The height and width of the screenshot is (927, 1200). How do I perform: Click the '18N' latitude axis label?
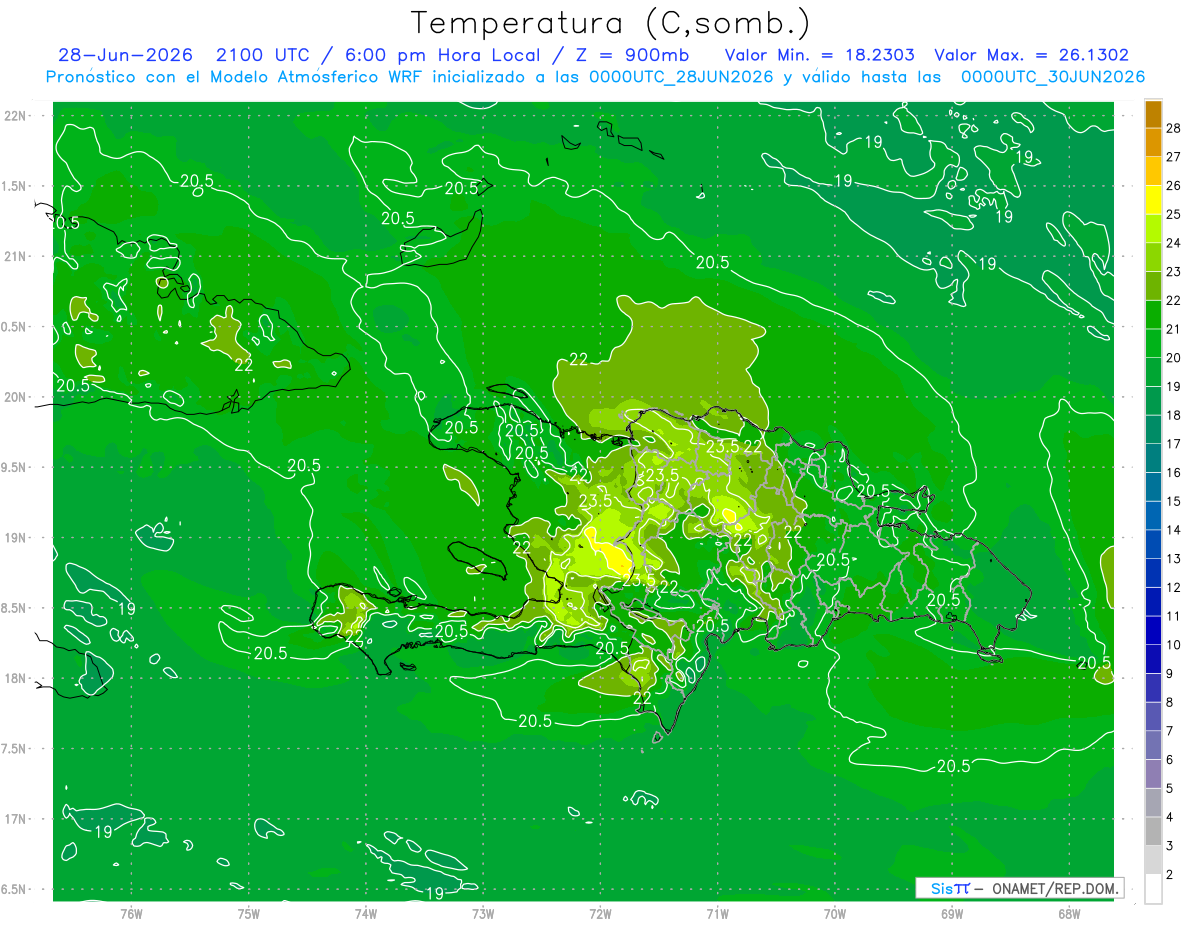click(x=16, y=678)
